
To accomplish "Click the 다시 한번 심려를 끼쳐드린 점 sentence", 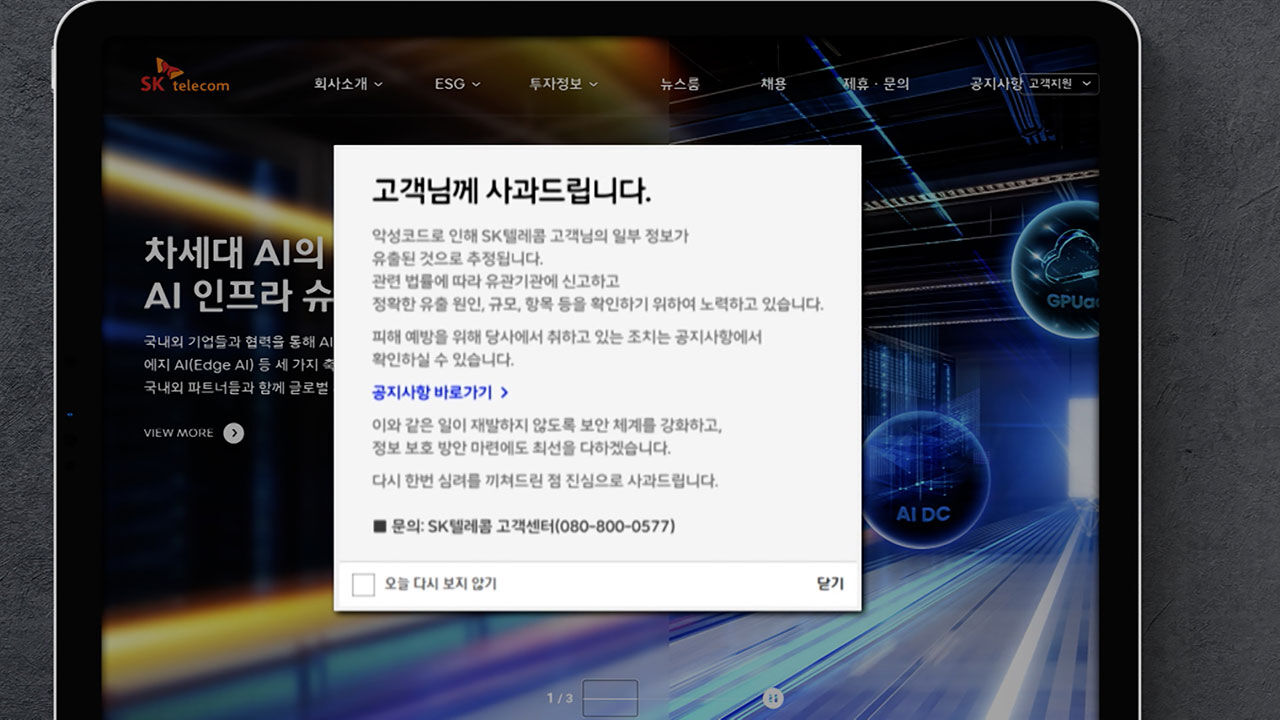I will pos(544,481).
